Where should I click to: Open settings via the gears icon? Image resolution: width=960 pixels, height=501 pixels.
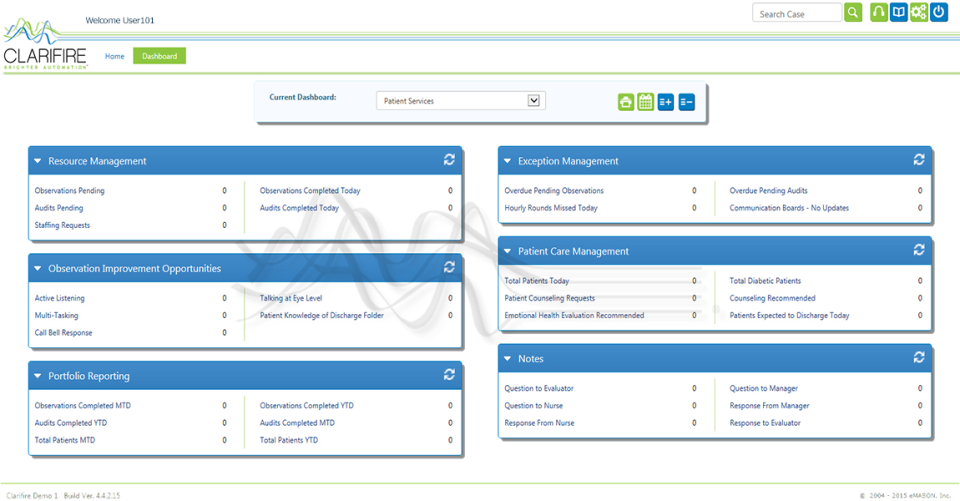919,12
